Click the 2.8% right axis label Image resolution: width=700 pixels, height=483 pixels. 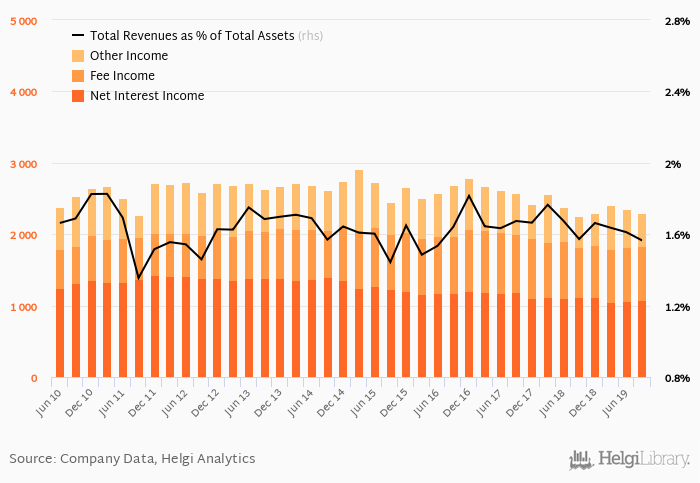pos(678,21)
